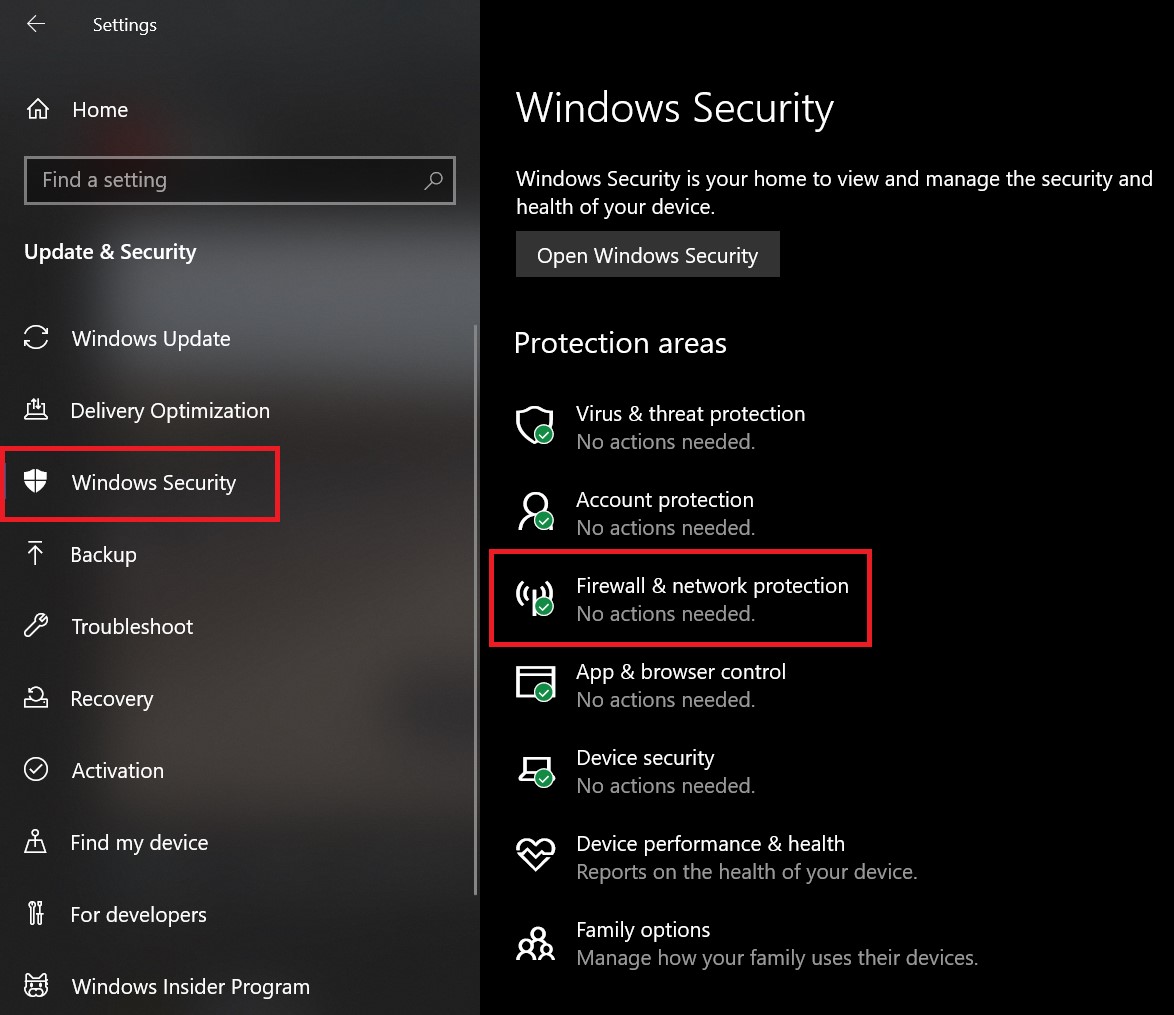Click the App & browser control window icon
Image resolution: width=1174 pixels, height=1015 pixels.
[535, 683]
